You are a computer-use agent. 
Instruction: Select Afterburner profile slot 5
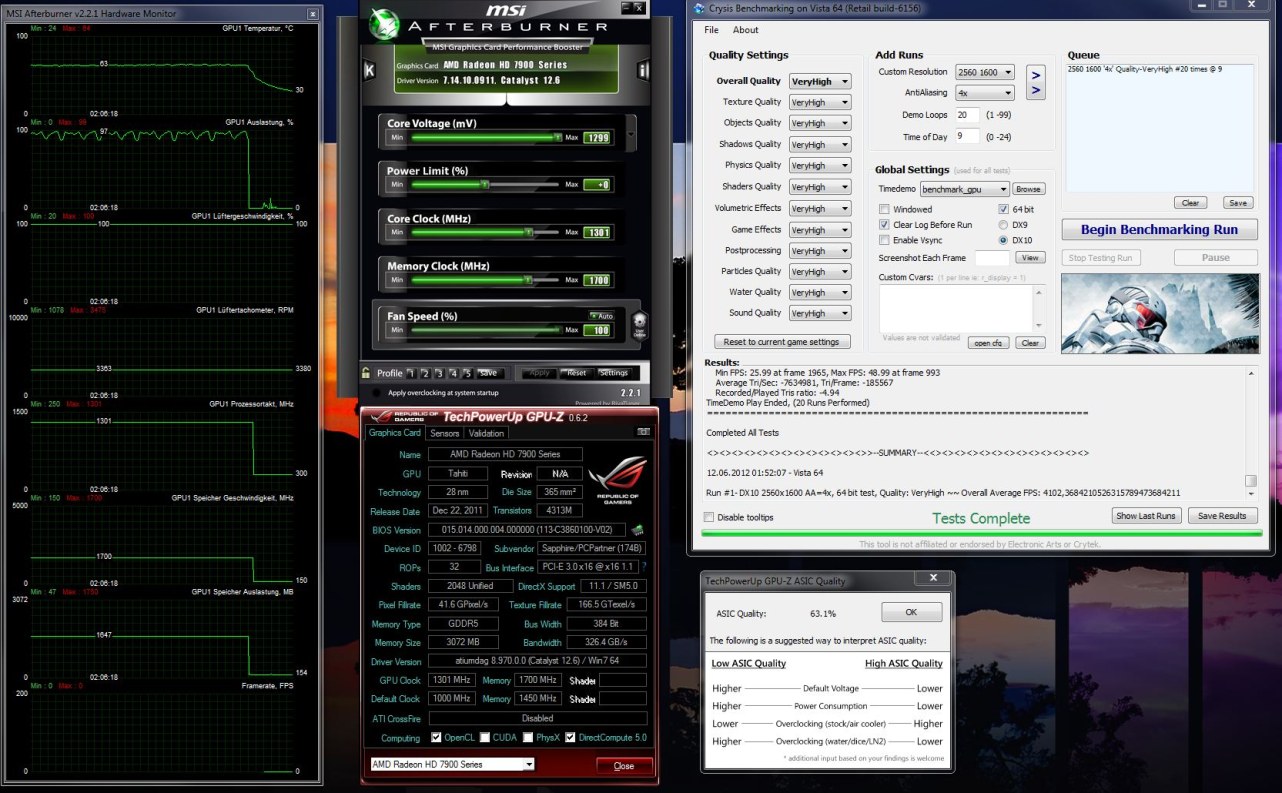pyautogui.click(x=467, y=373)
